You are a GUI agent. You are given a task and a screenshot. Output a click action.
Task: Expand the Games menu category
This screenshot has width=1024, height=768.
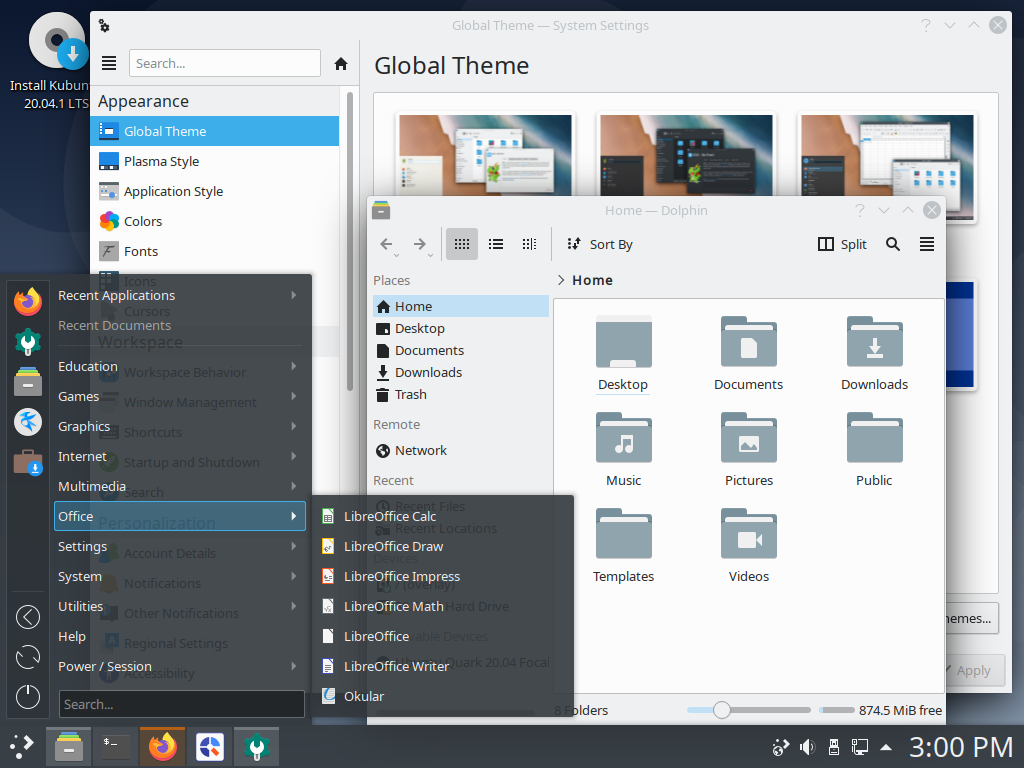[180, 396]
